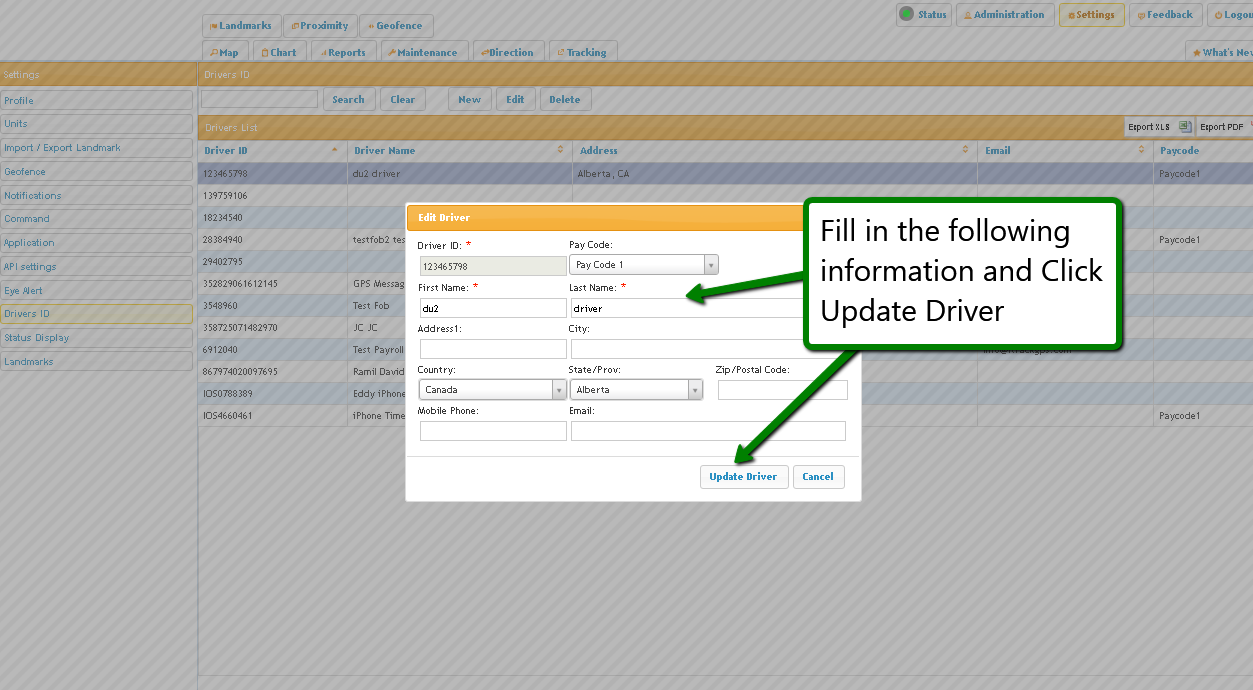1253x690 pixels.
Task: Select Notifications in settings sidebar
Action: click(x=96, y=195)
